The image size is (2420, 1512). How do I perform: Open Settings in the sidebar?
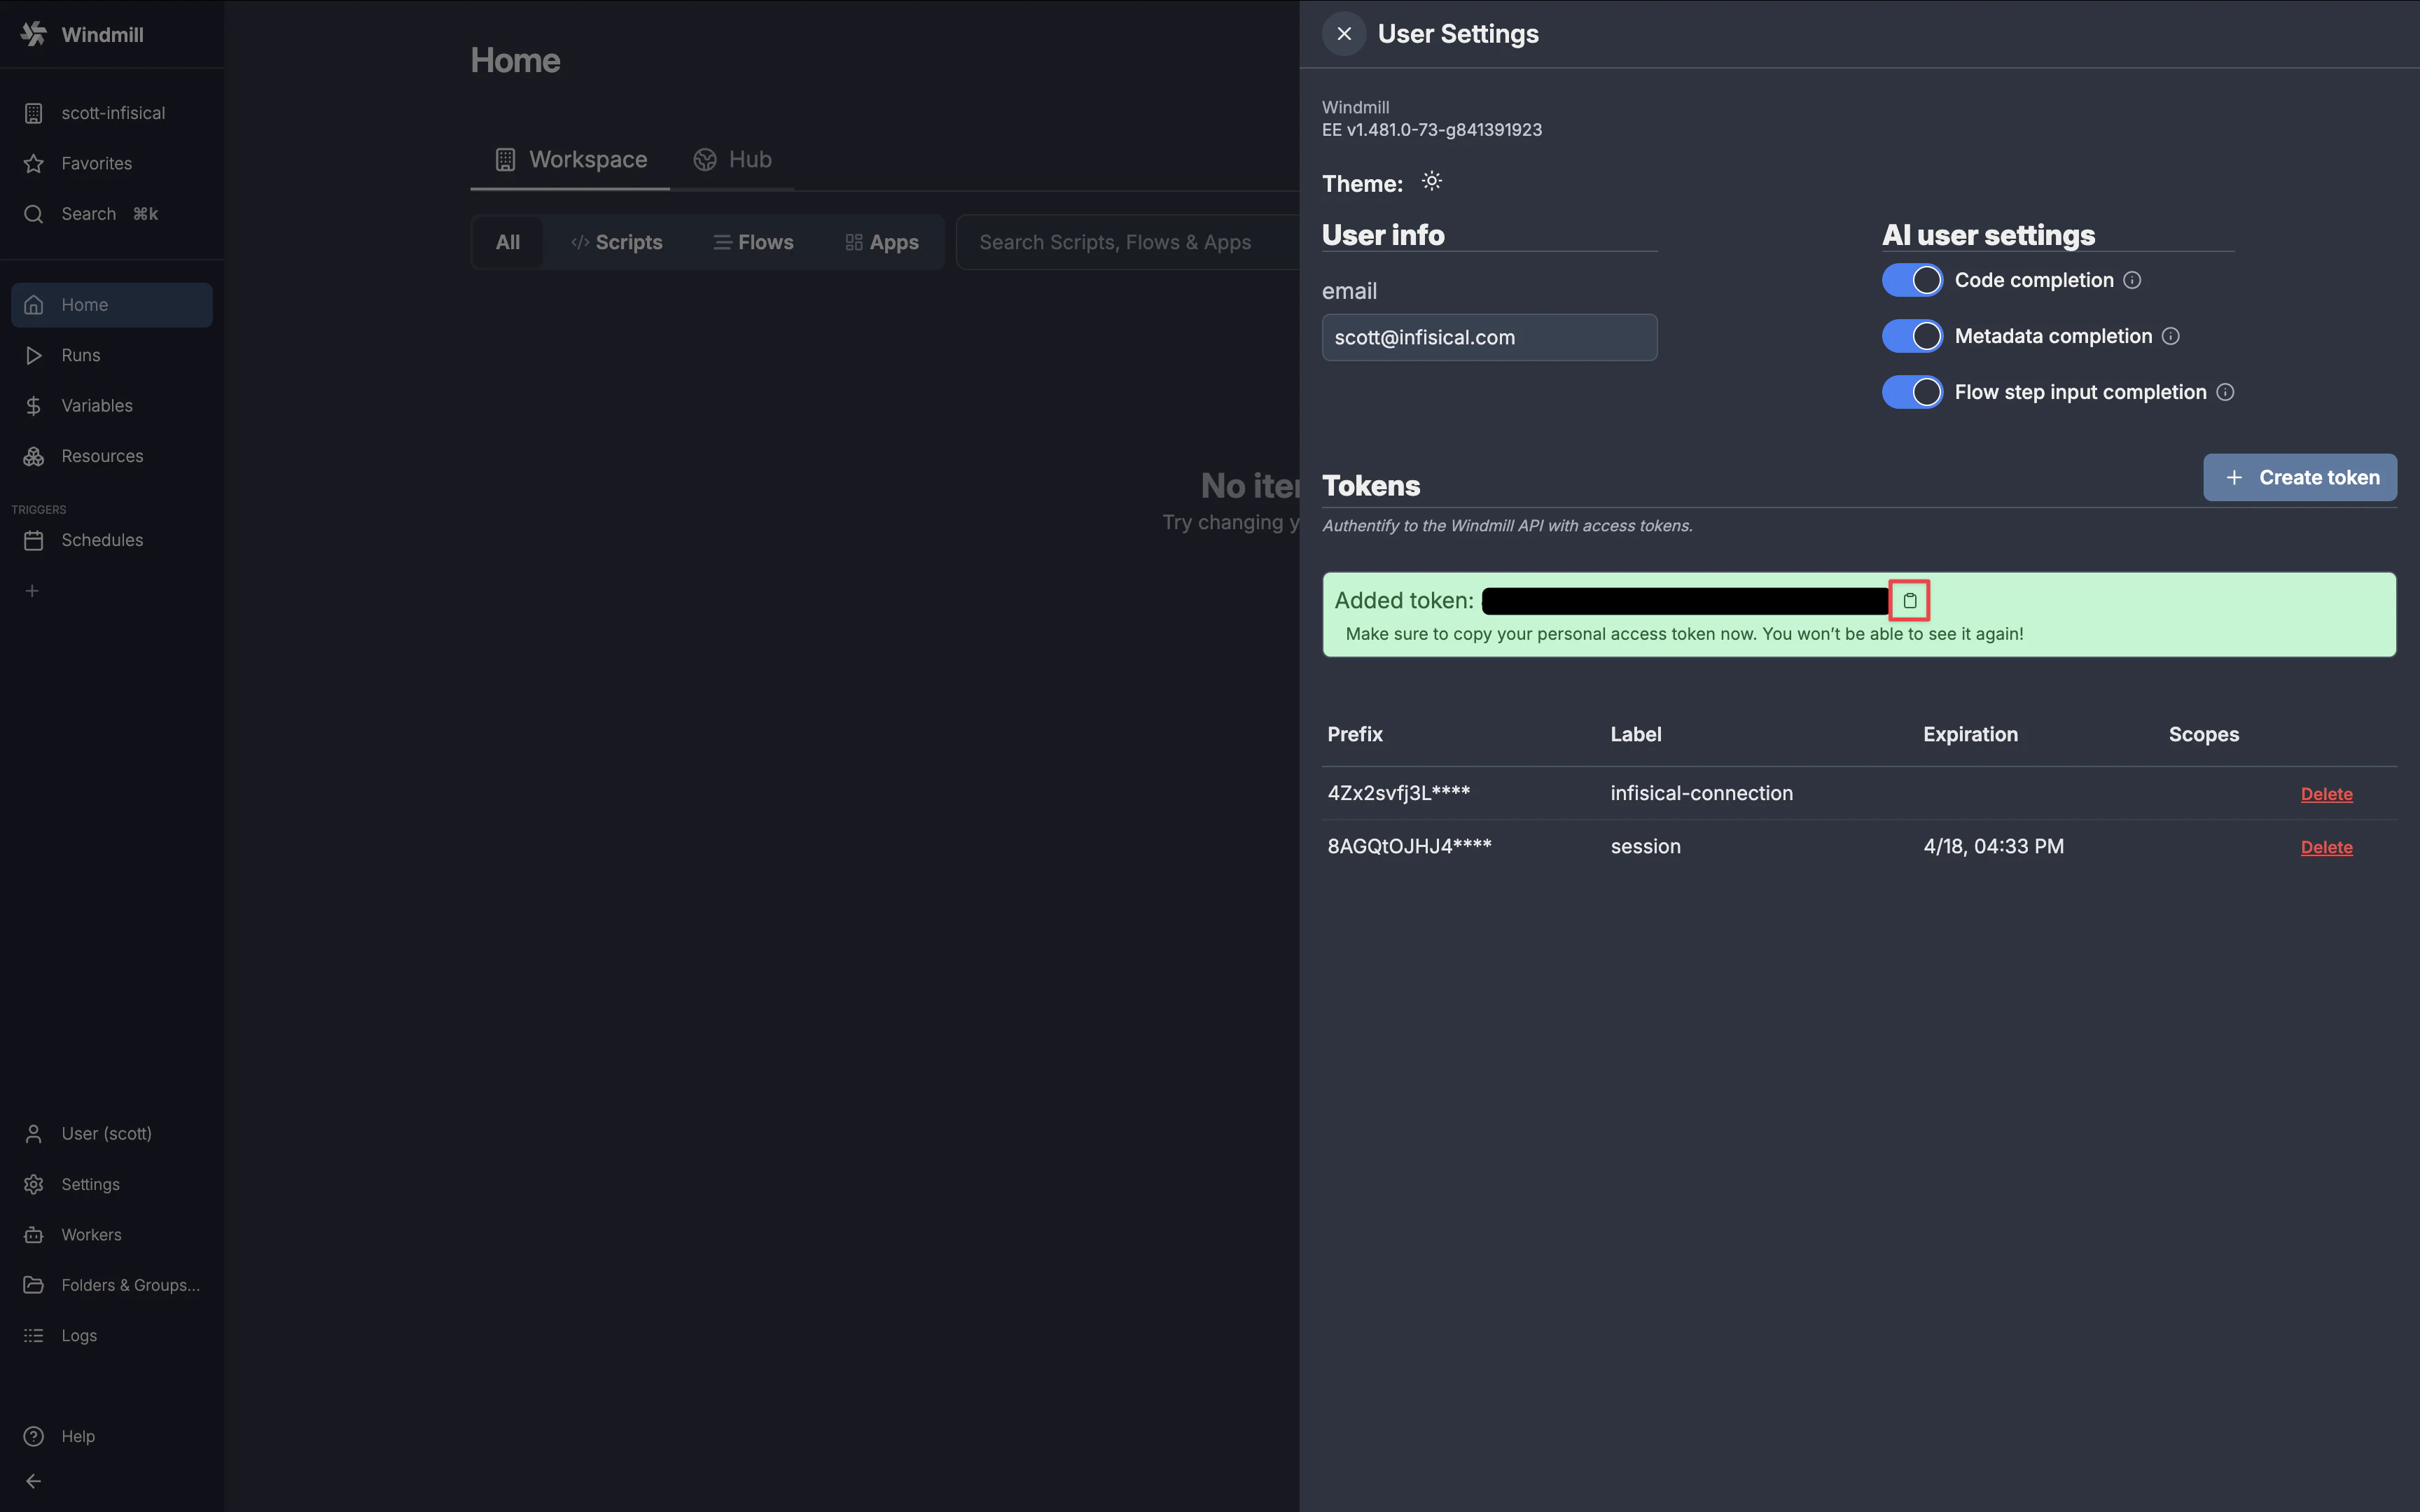112,1184
